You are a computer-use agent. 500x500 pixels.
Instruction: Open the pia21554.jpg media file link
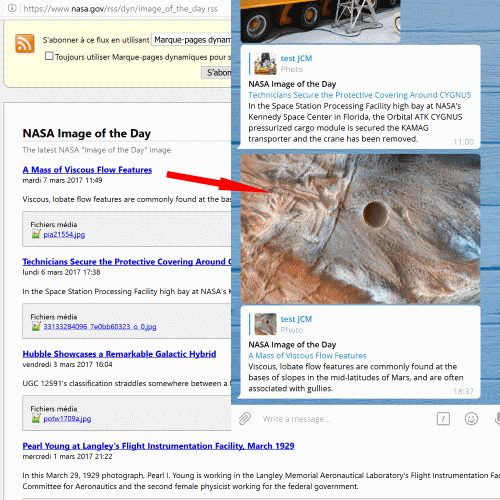coord(64,234)
